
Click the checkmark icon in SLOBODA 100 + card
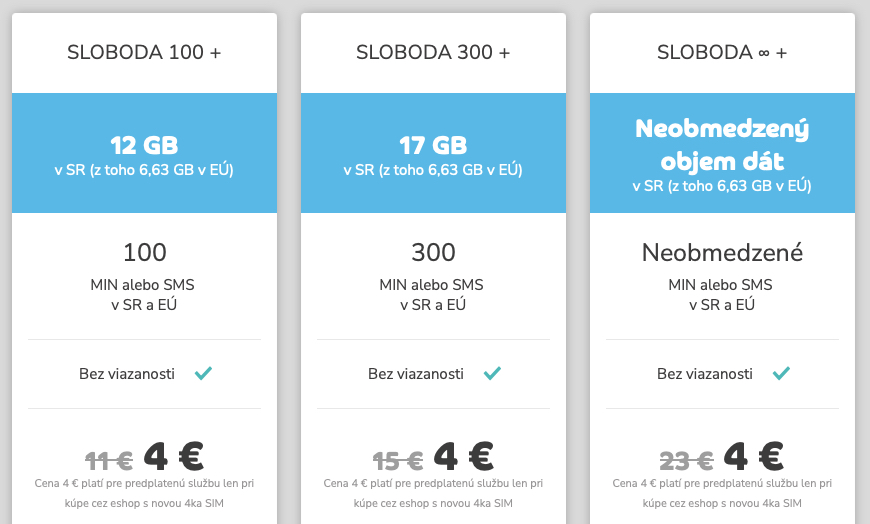click(203, 373)
